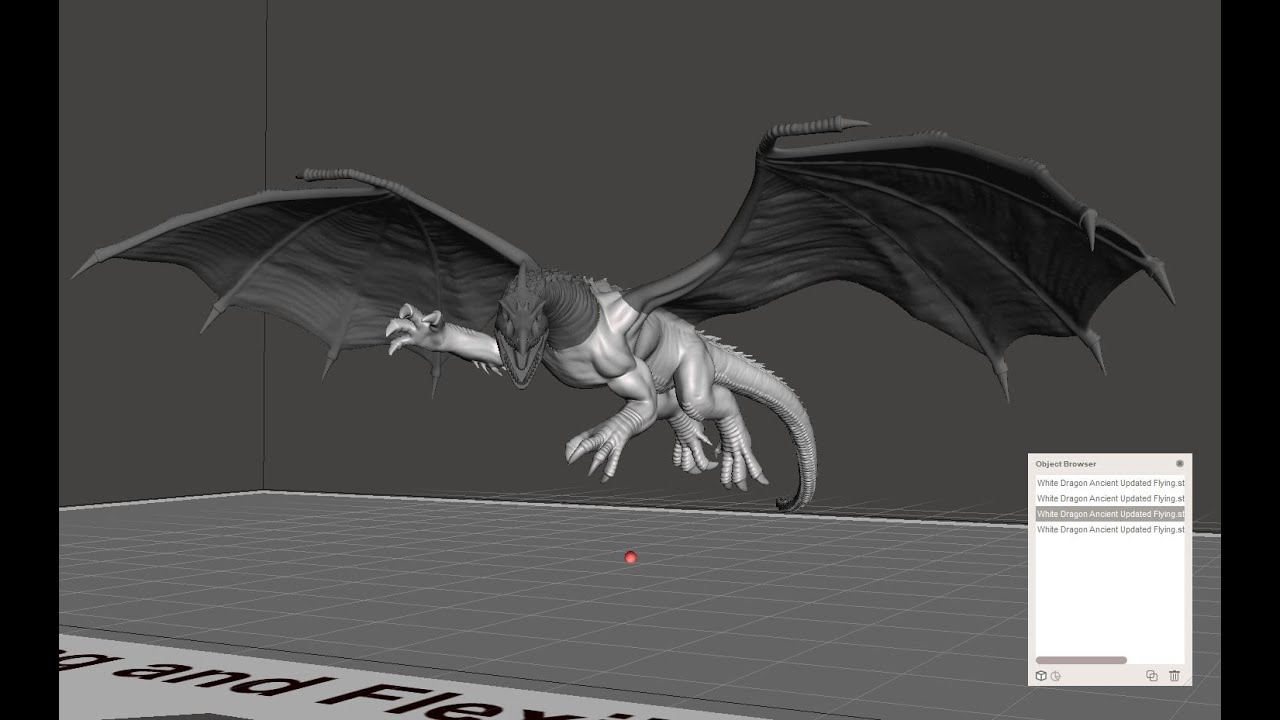1280x720 pixels.
Task: Click the red pivot sphere on grid
Action: (630, 557)
